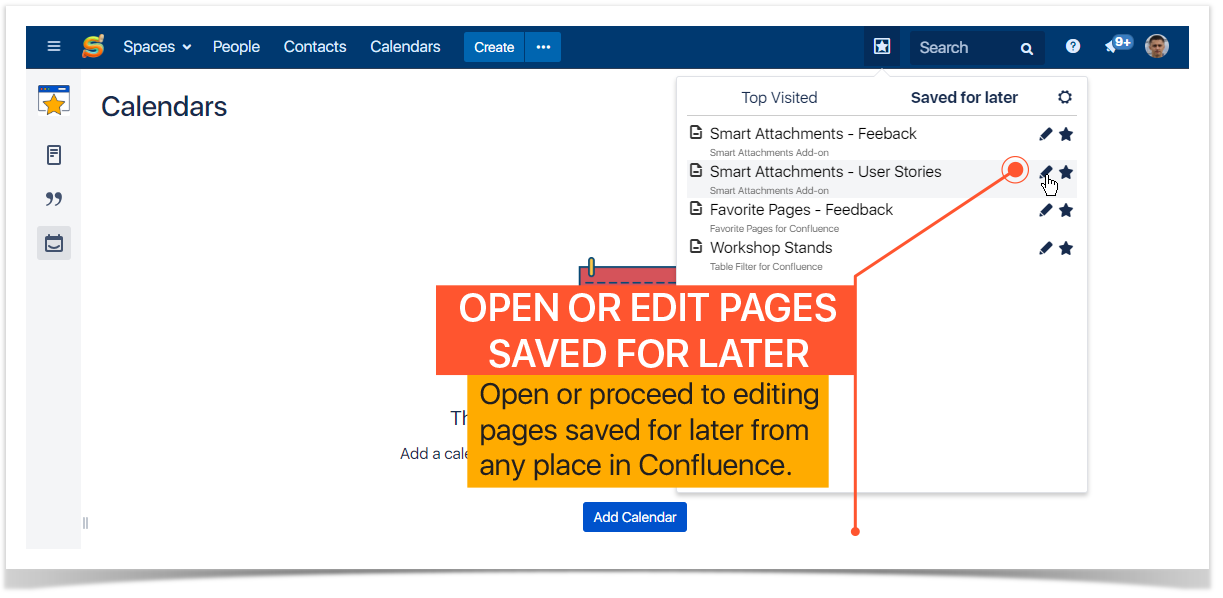Click the Calendars page heading
This screenshot has height=598, width=1223.
[164, 107]
